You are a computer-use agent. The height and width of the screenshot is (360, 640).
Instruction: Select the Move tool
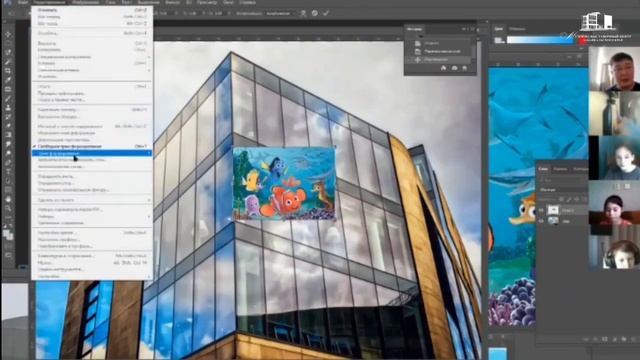(8, 34)
